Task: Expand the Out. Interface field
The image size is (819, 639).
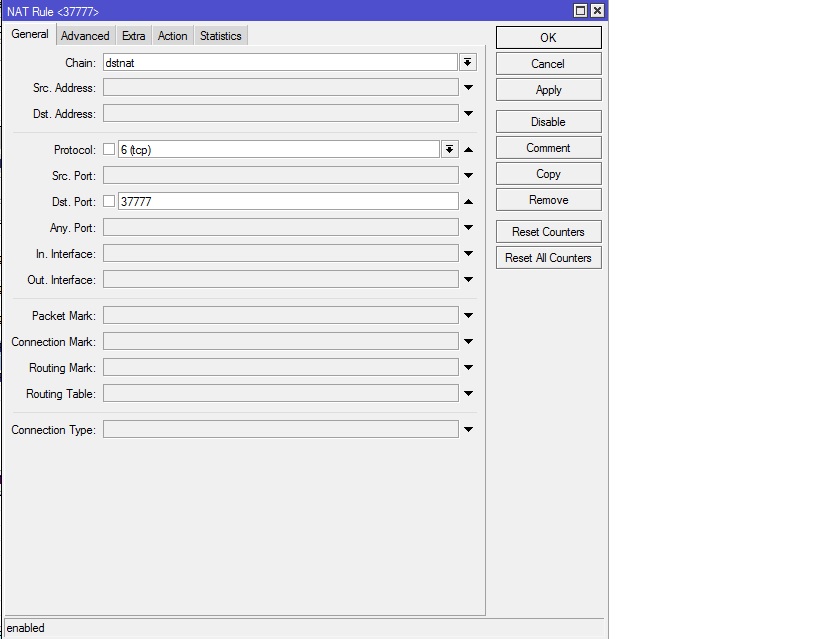Action: click(469, 280)
